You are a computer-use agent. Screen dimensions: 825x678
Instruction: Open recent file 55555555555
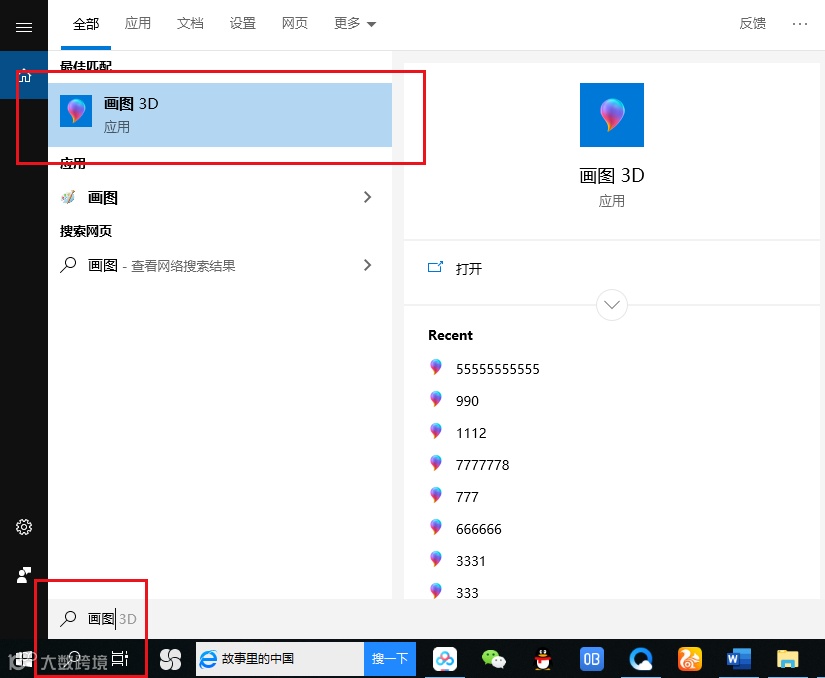tap(497, 369)
